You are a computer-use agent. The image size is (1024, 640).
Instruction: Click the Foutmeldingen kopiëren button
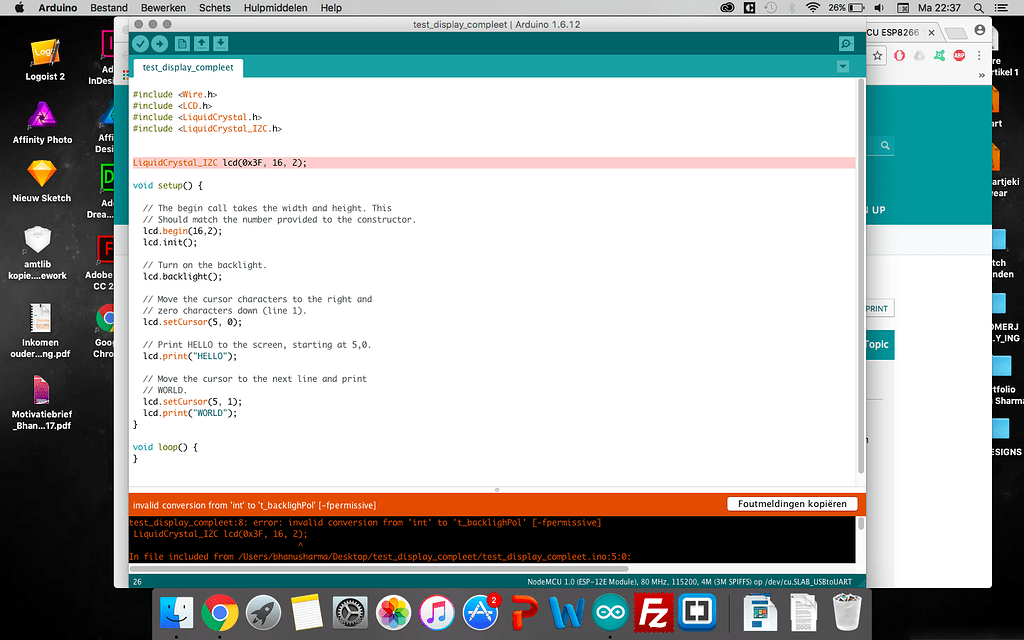(792, 504)
